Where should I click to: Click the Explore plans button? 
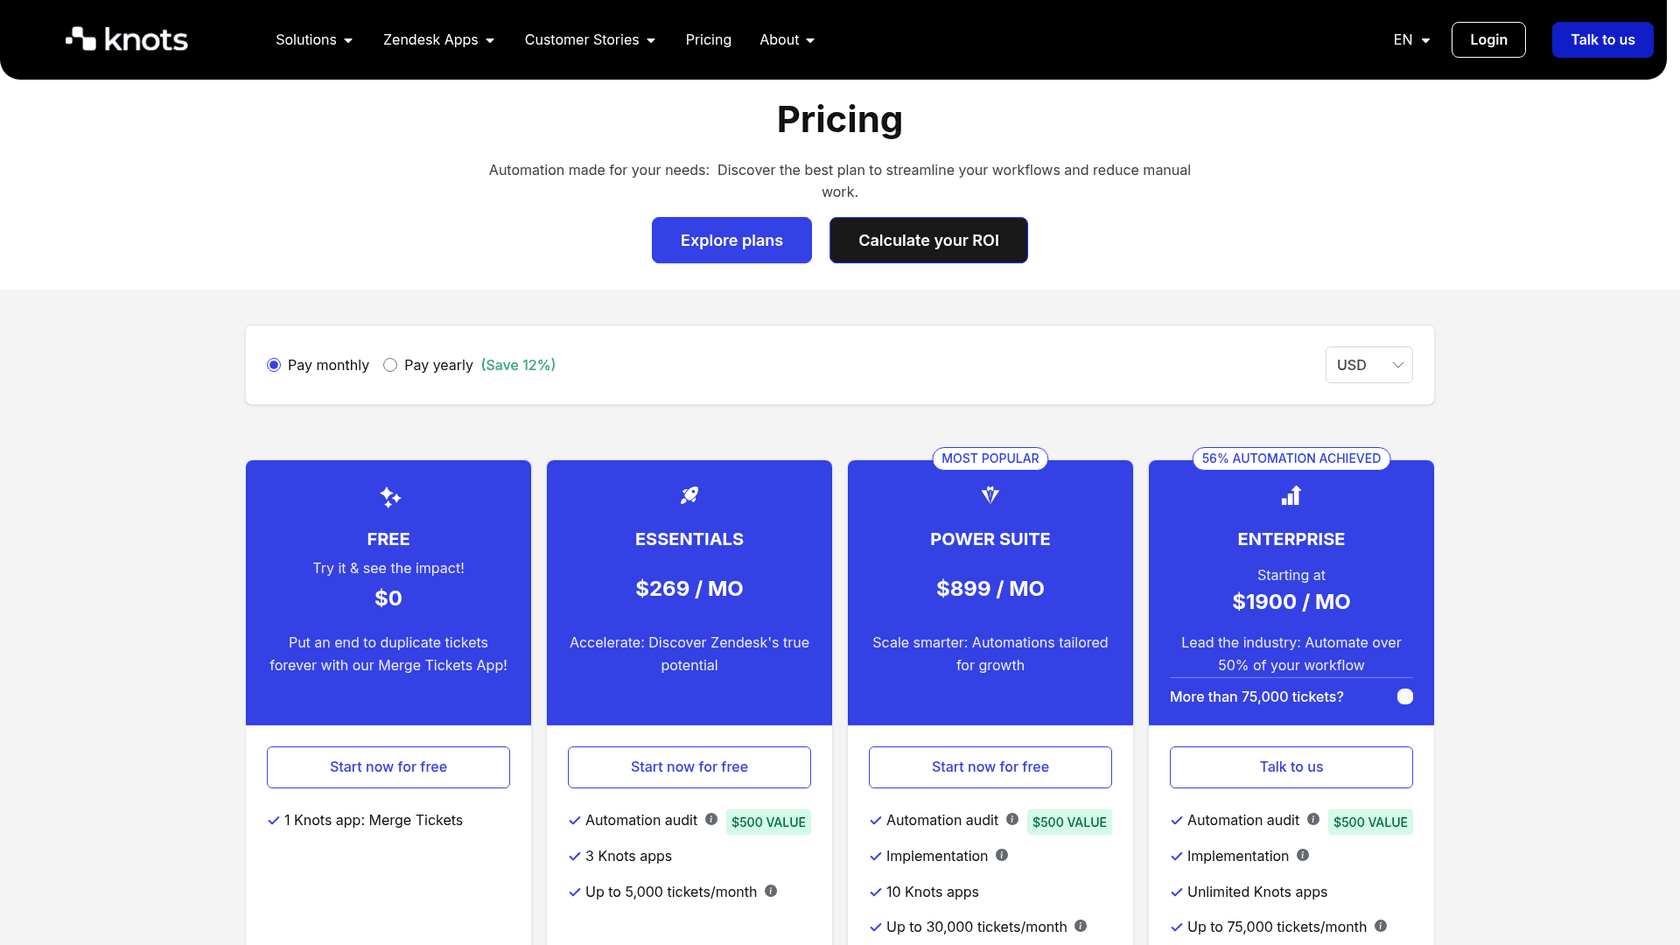click(732, 240)
